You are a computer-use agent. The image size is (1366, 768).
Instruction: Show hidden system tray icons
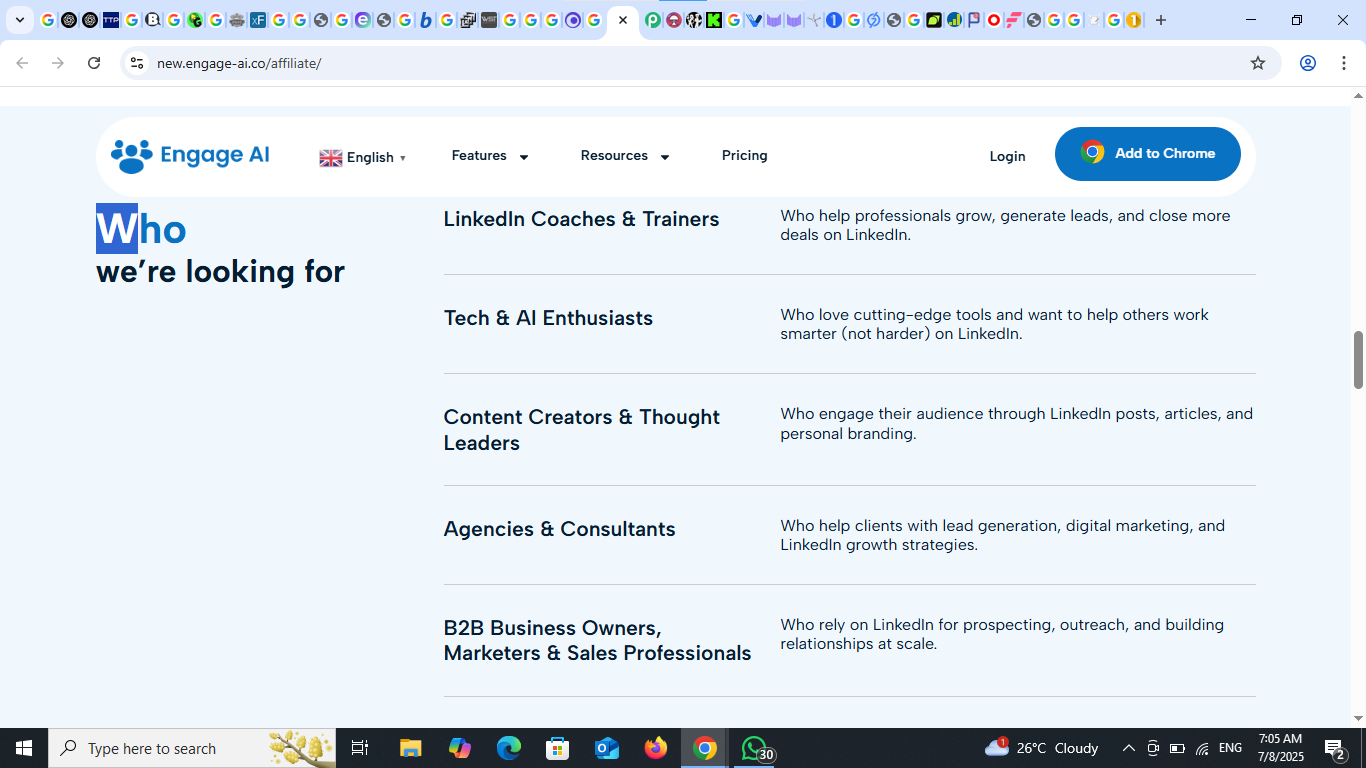[x=1128, y=748]
